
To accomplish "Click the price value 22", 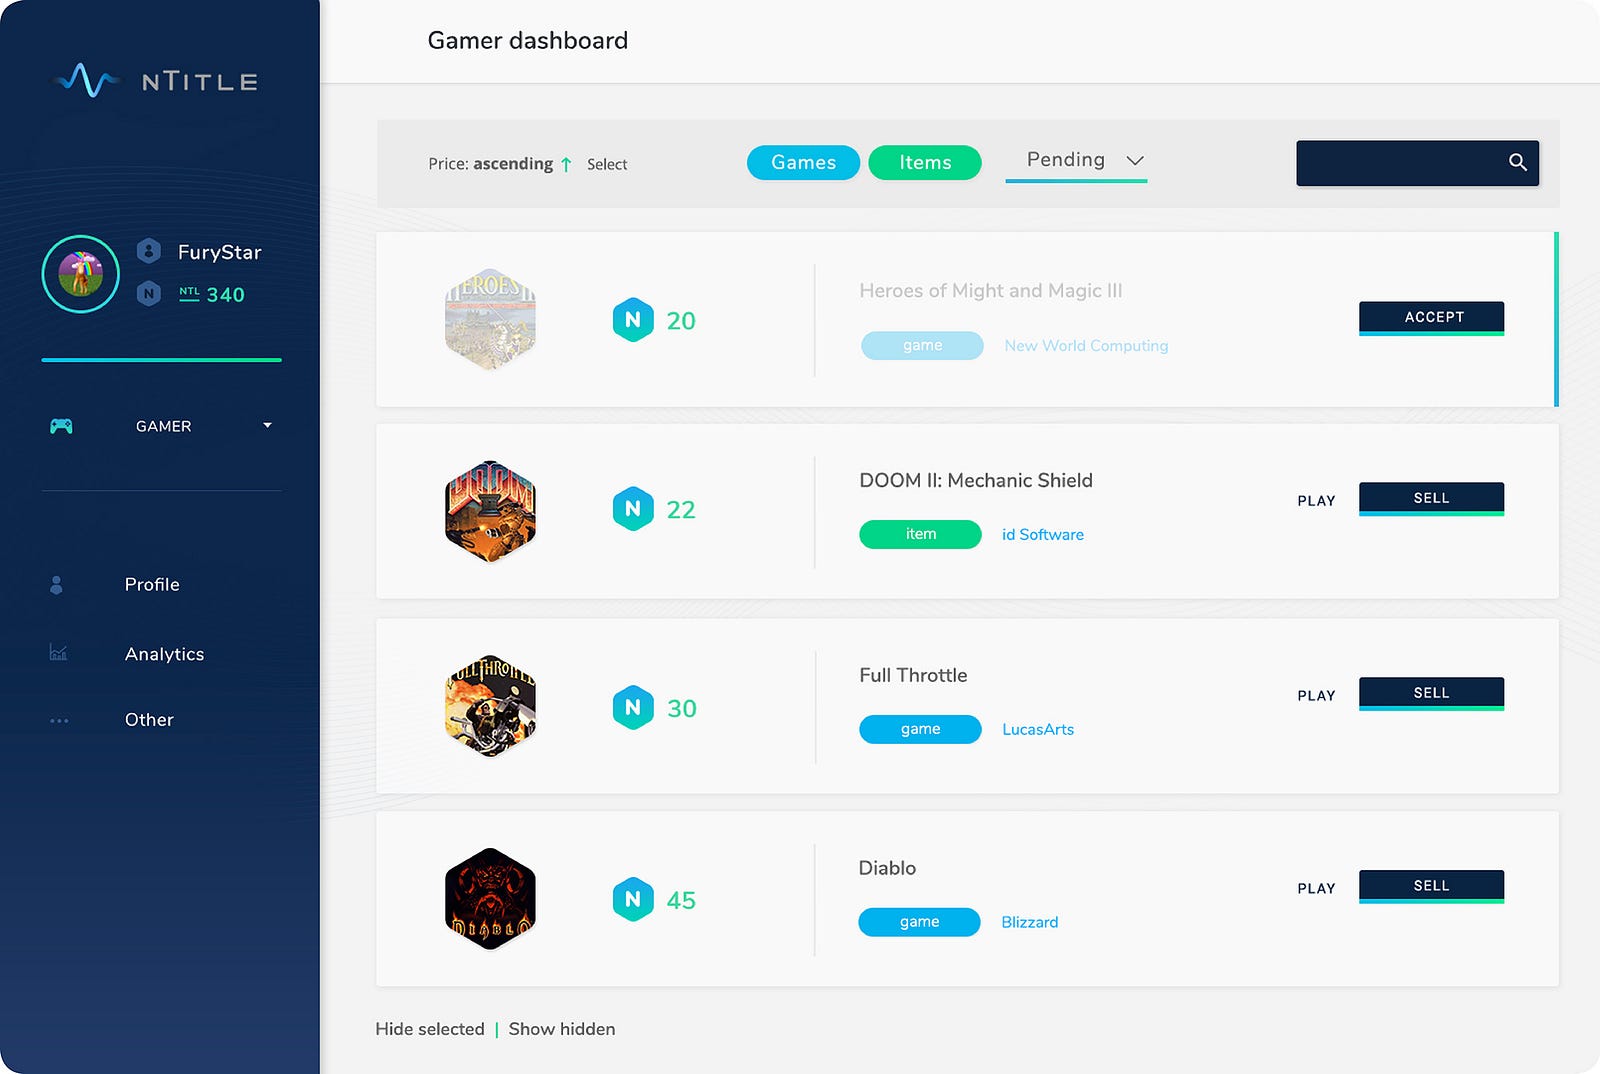I will 681,510.
